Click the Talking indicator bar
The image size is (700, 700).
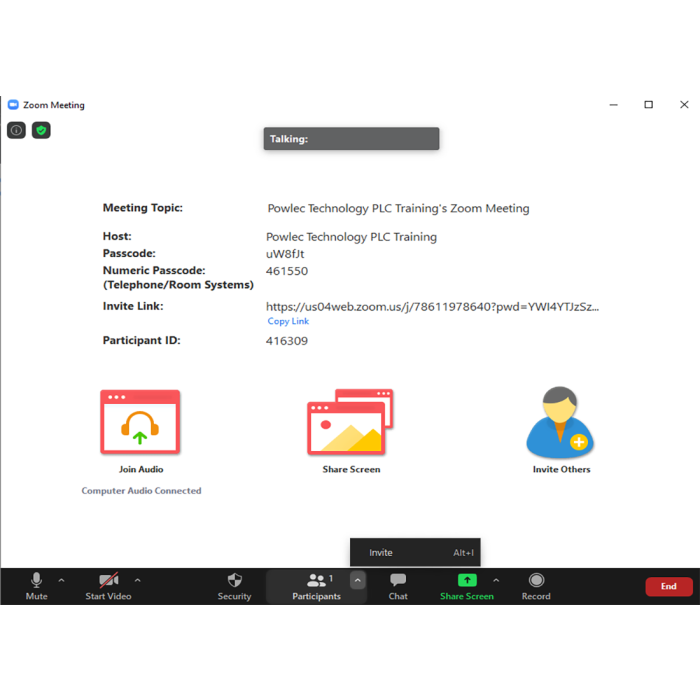pyautogui.click(x=351, y=139)
